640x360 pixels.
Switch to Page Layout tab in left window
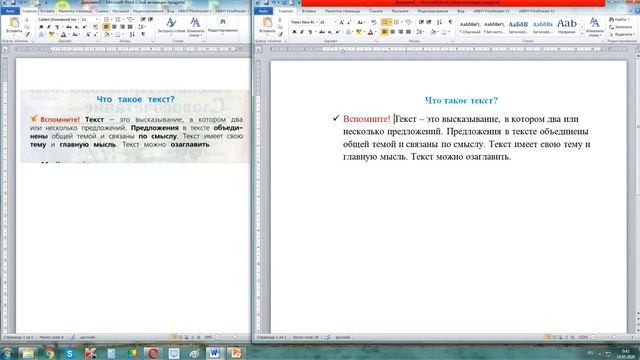75,11
